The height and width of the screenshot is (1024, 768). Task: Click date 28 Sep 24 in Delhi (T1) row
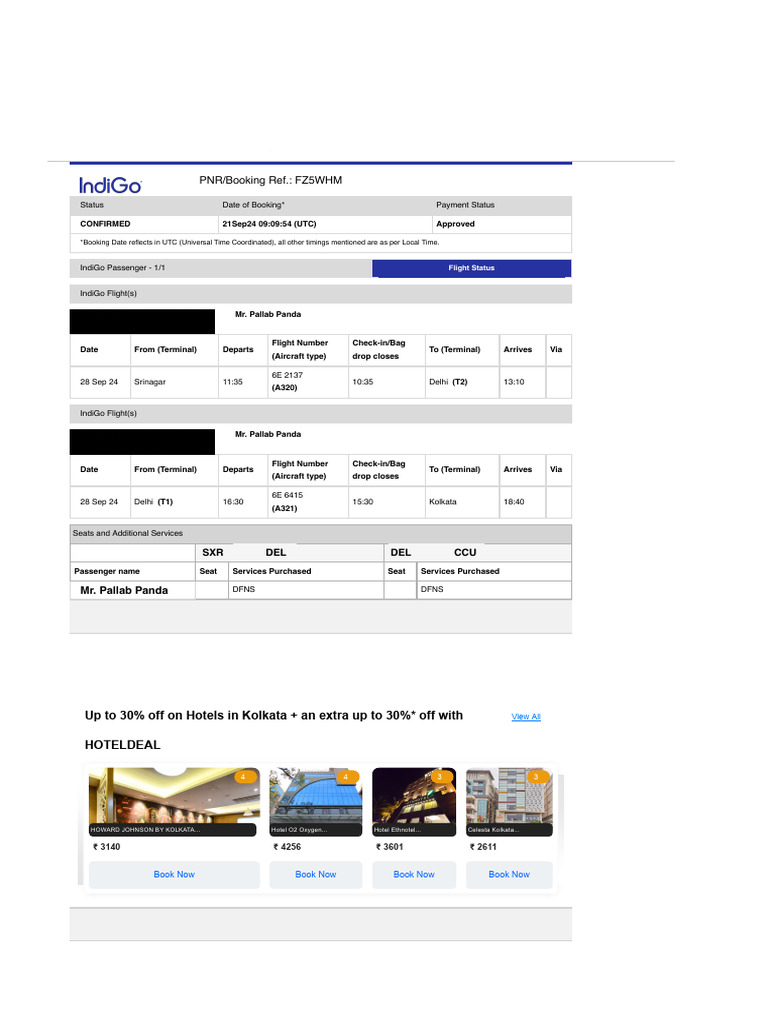tap(99, 502)
